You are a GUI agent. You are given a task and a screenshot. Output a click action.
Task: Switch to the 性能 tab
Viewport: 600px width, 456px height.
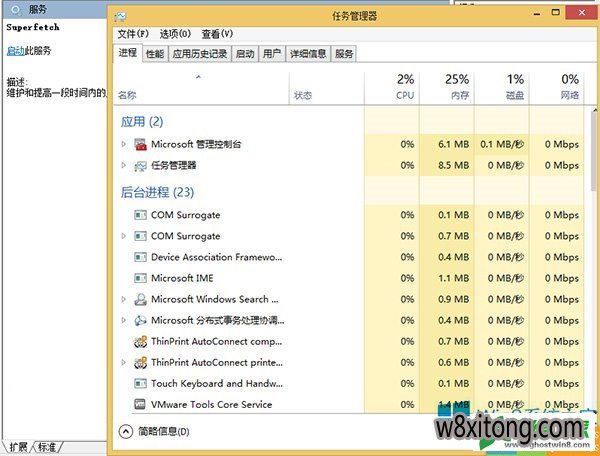tap(155, 54)
